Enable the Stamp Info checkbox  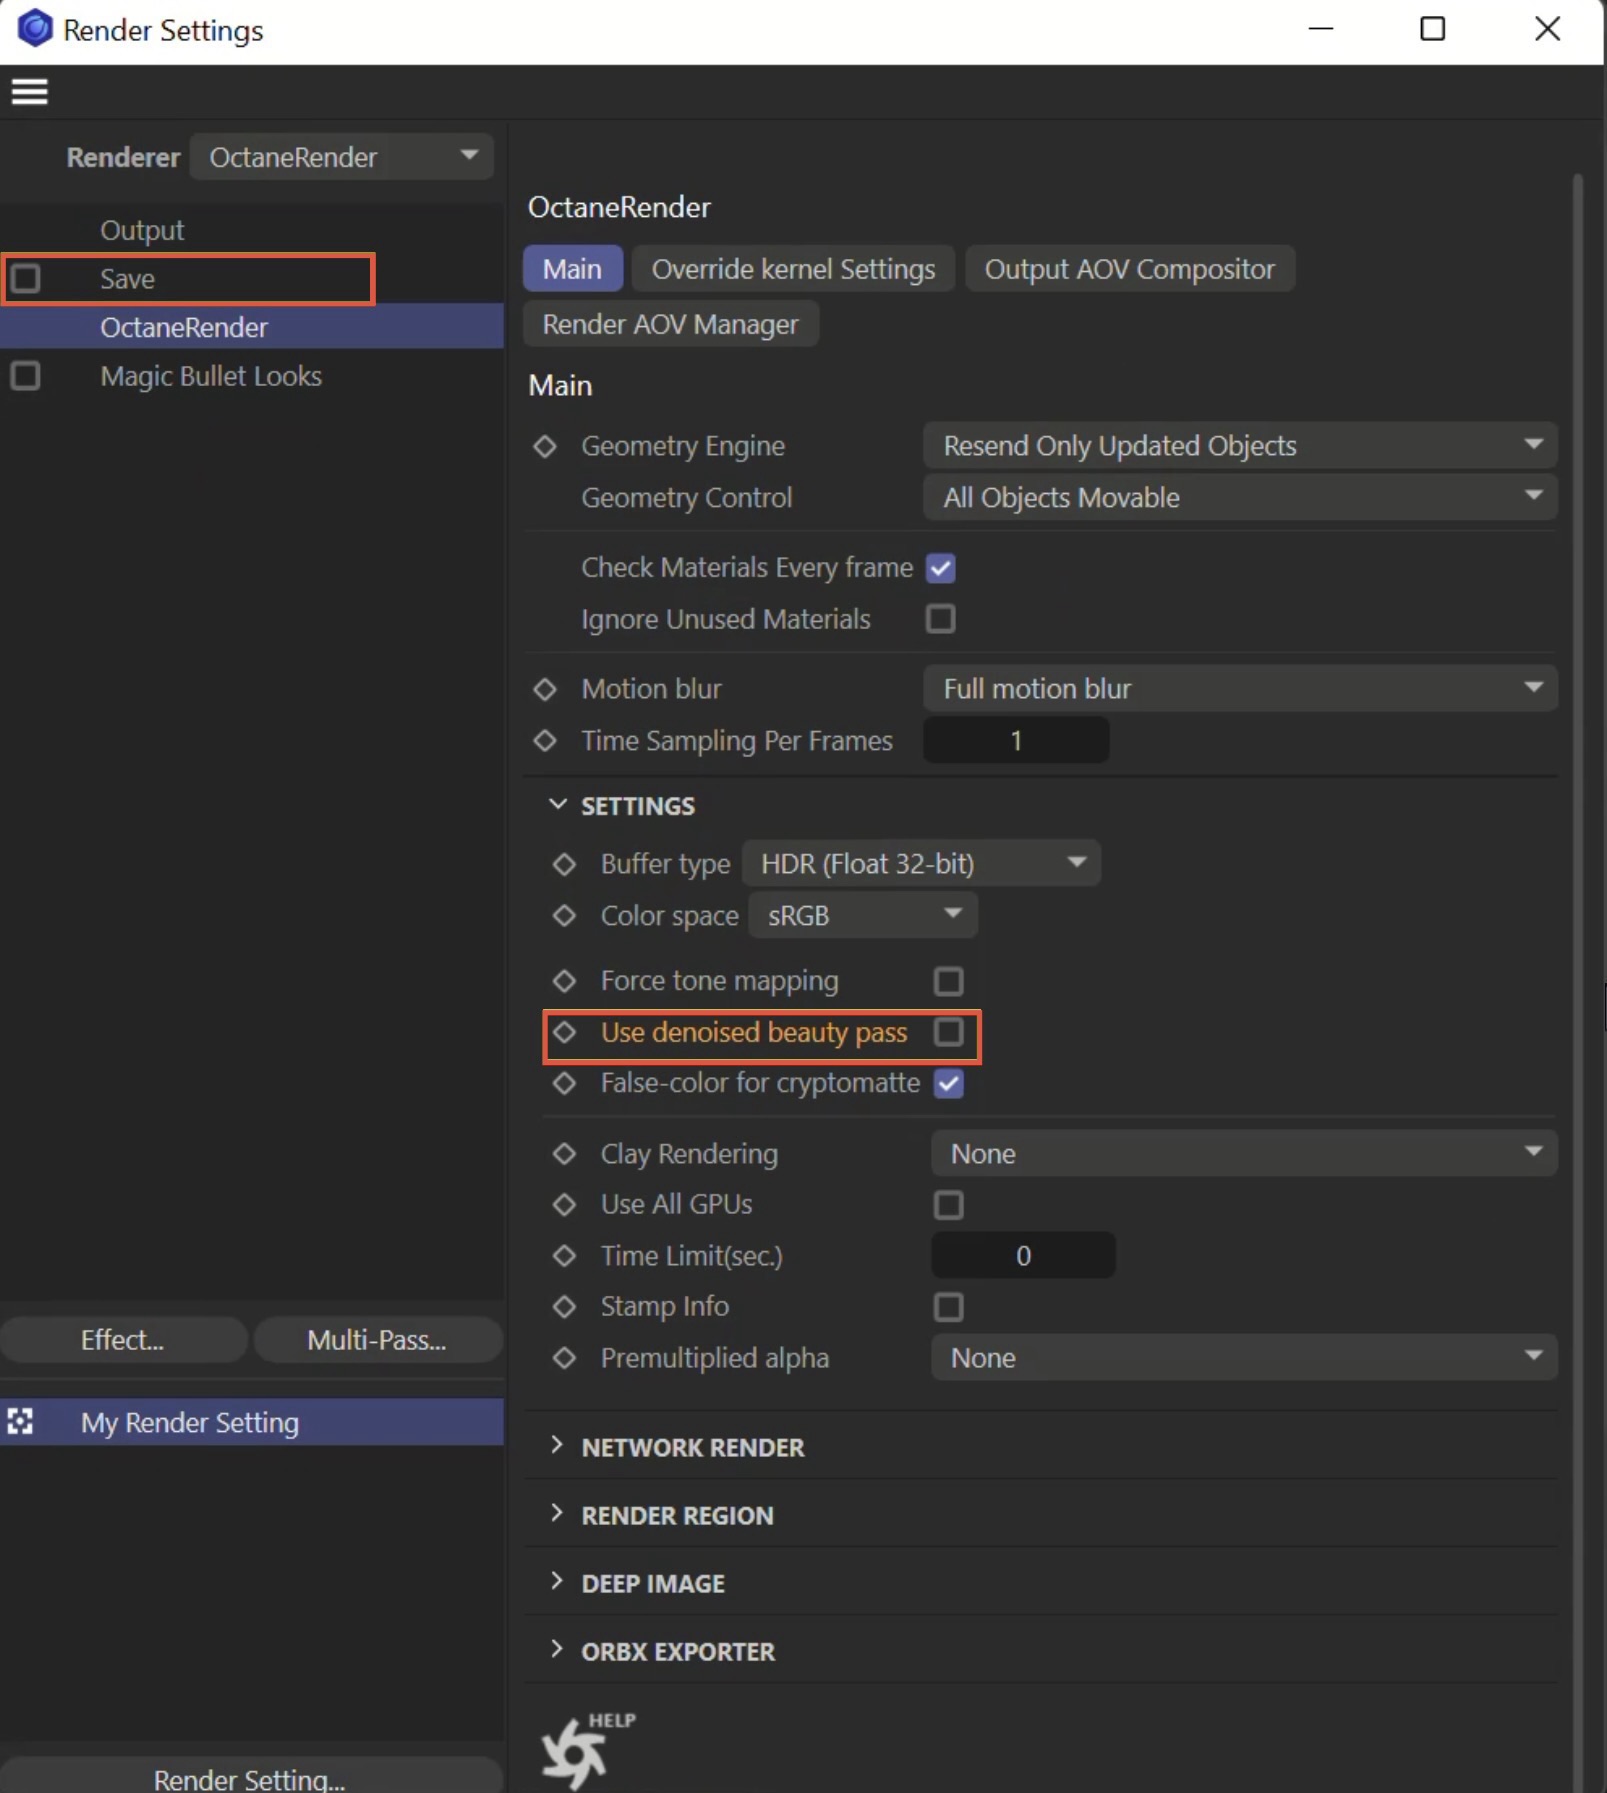pos(949,1307)
